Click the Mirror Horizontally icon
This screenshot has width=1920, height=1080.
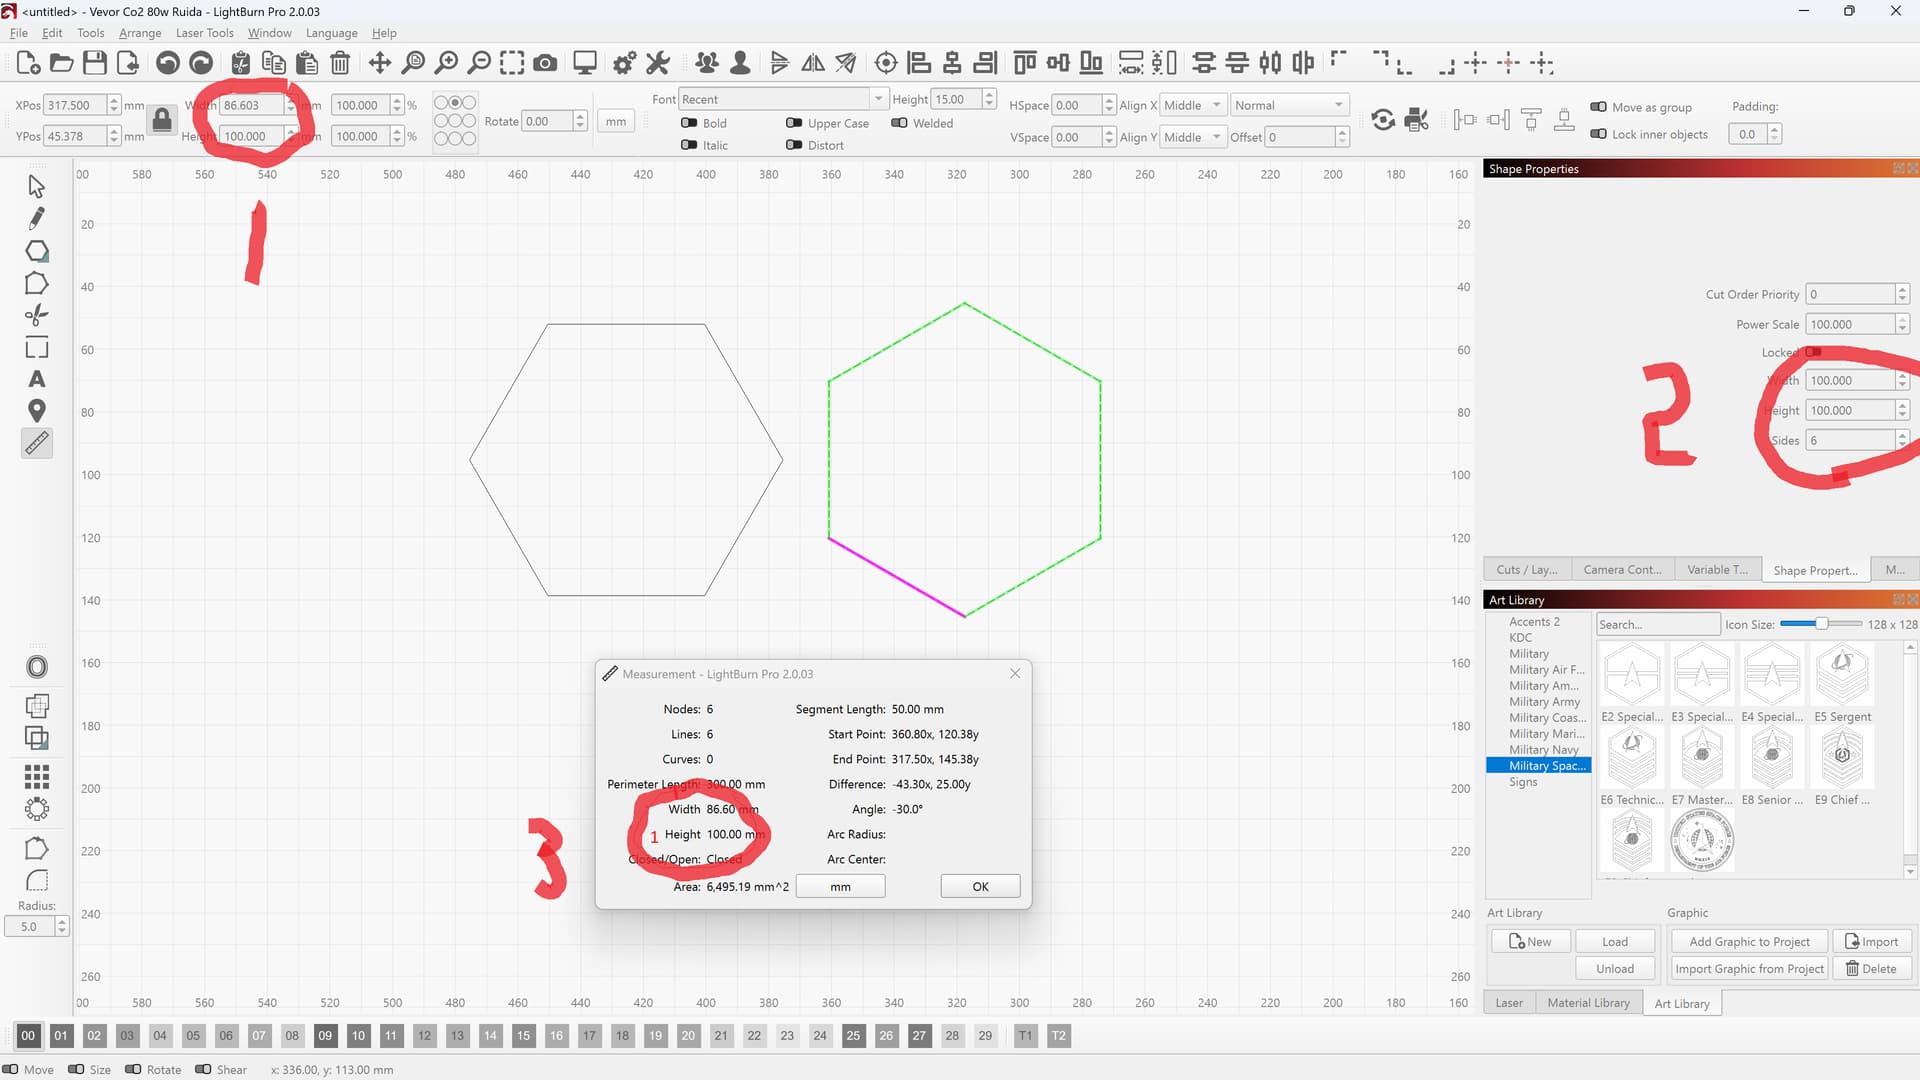tap(813, 62)
